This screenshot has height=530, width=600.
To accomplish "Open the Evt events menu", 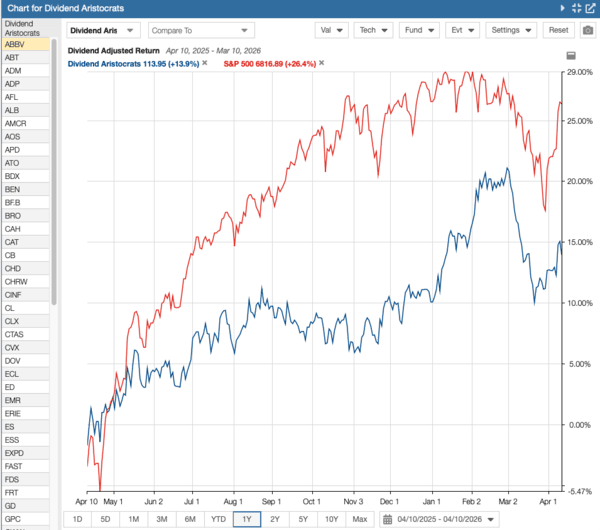I will point(462,30).
